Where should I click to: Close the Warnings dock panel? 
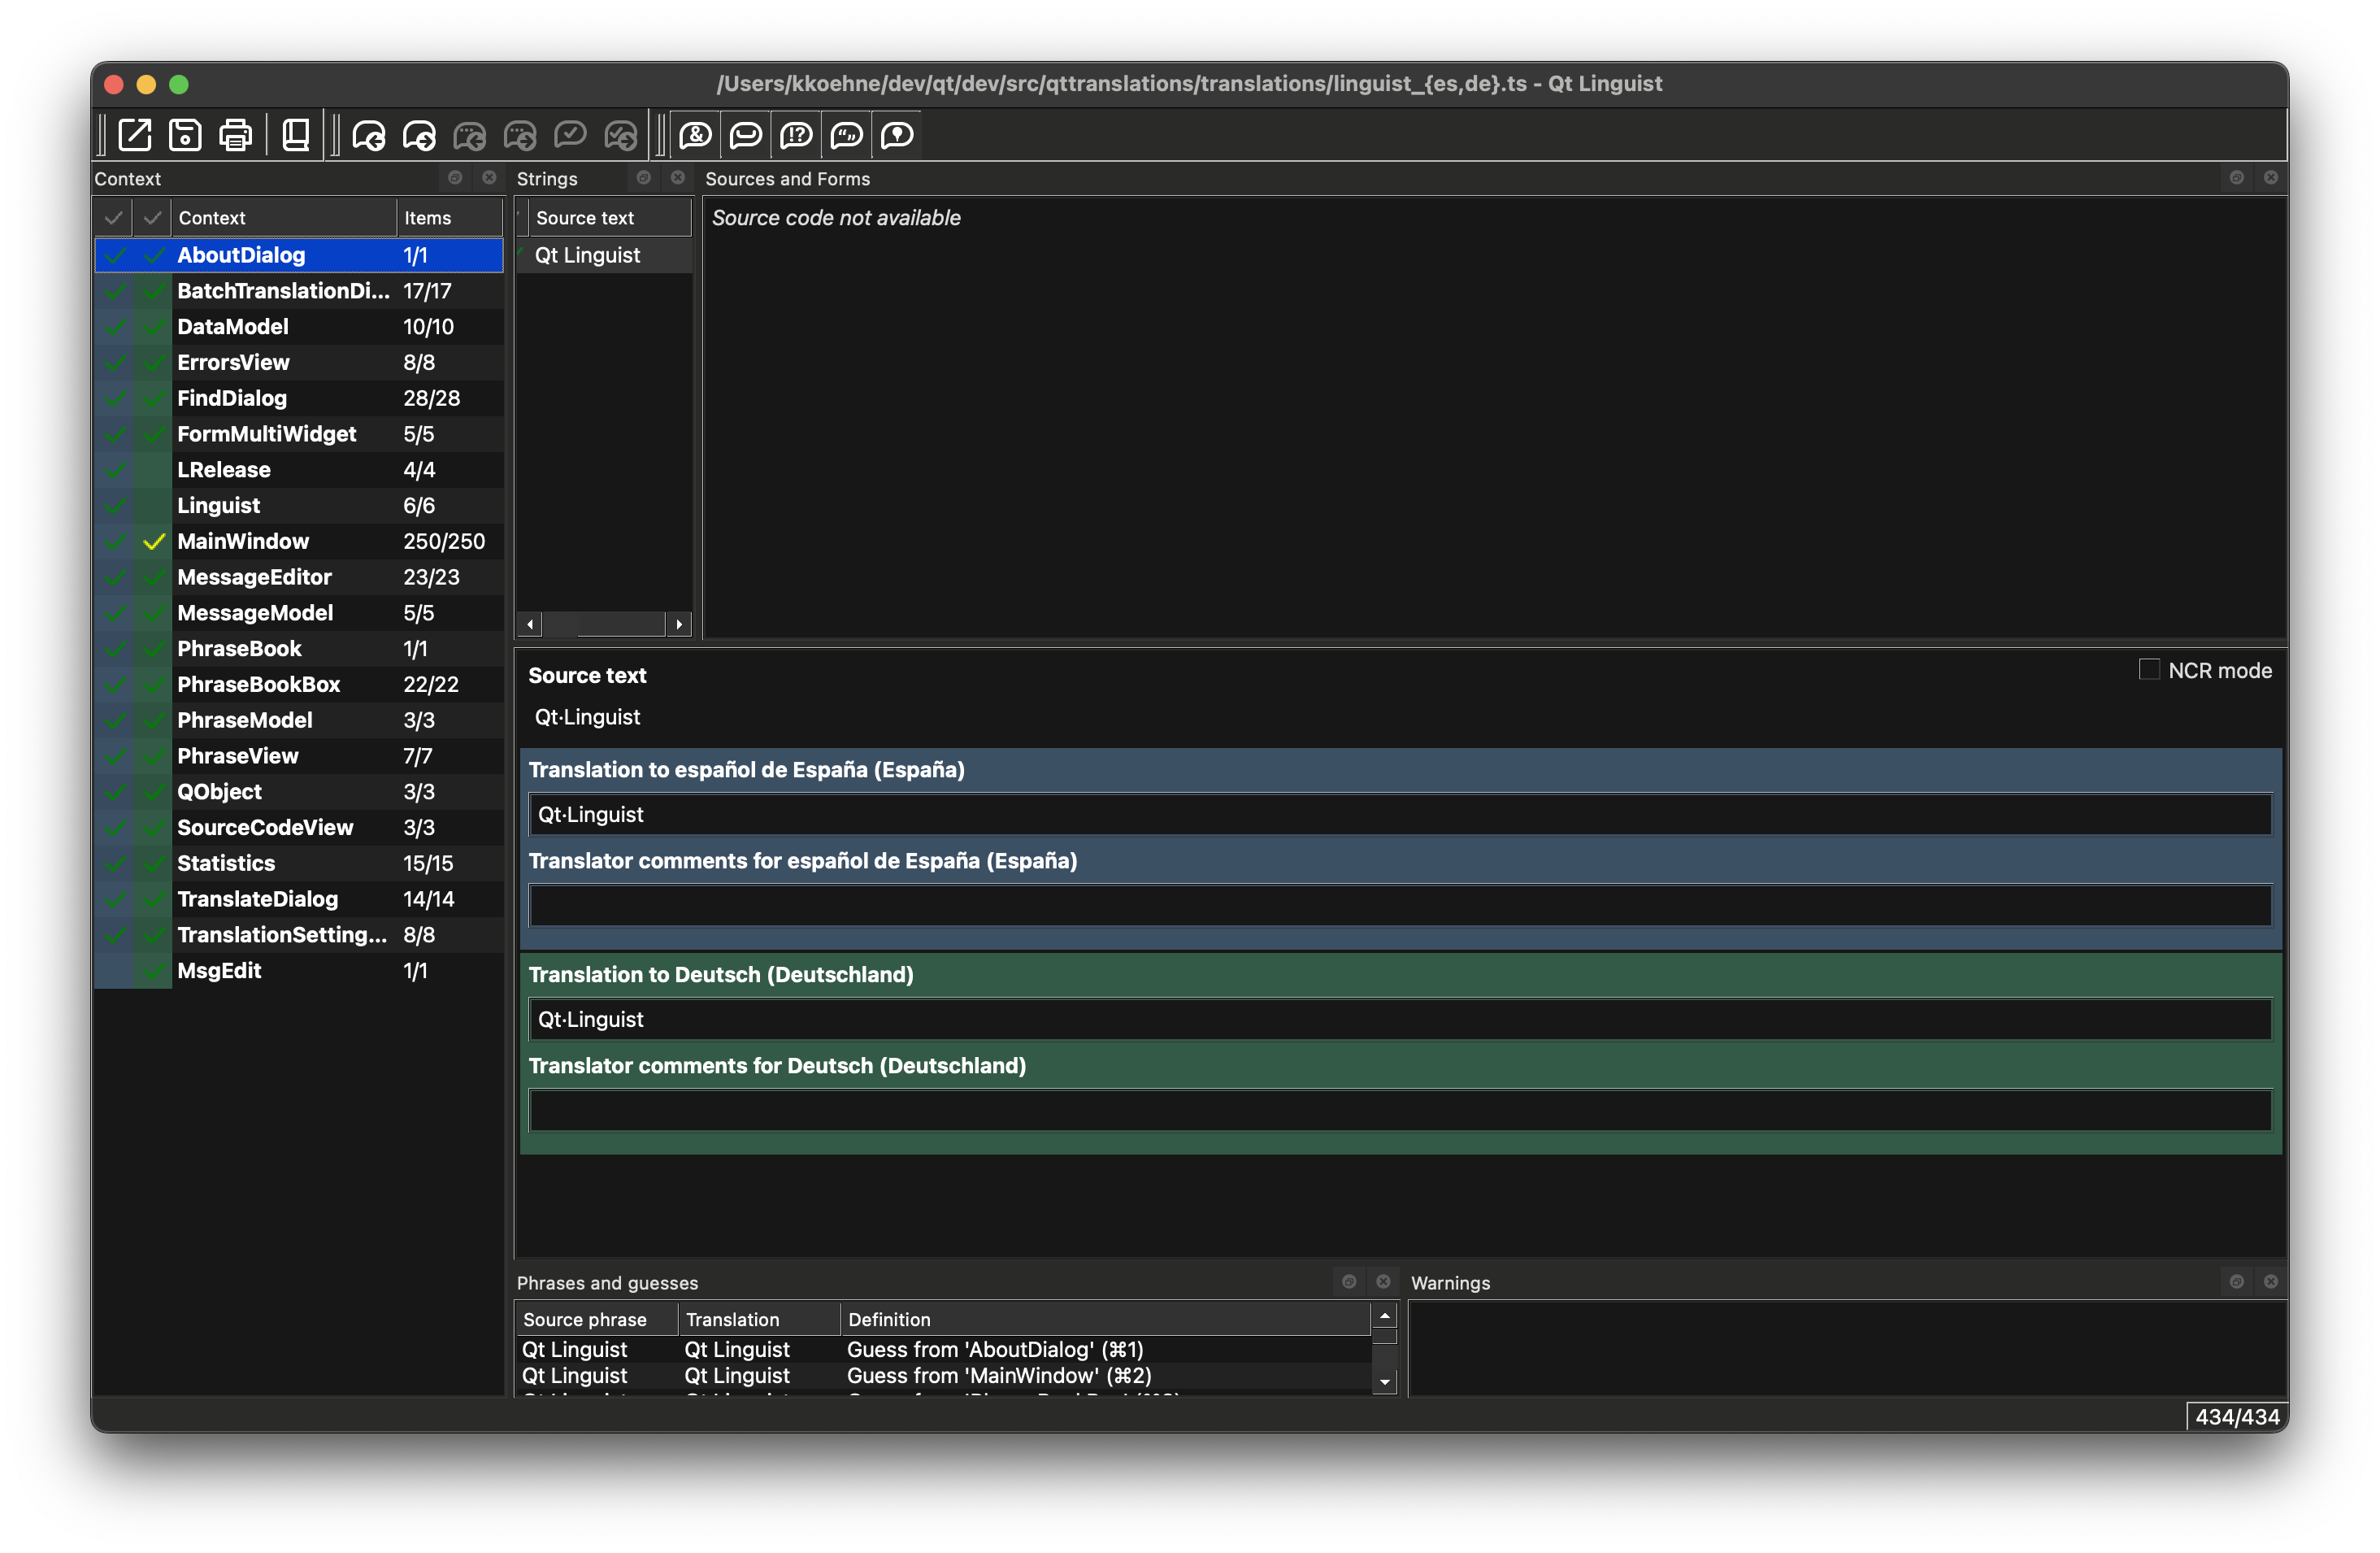point(2271,1282)
